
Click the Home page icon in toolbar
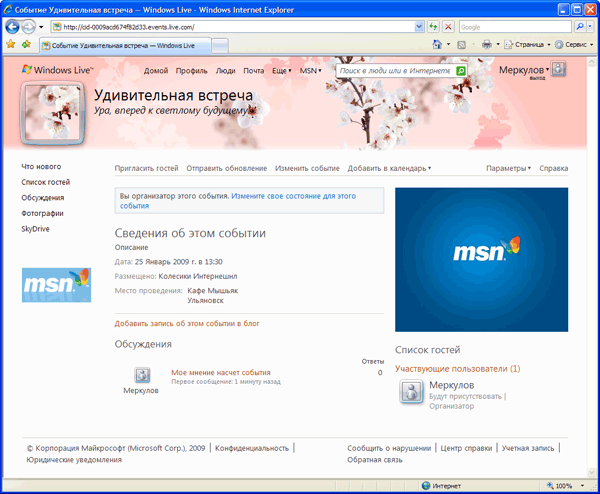tap(437, 44)
